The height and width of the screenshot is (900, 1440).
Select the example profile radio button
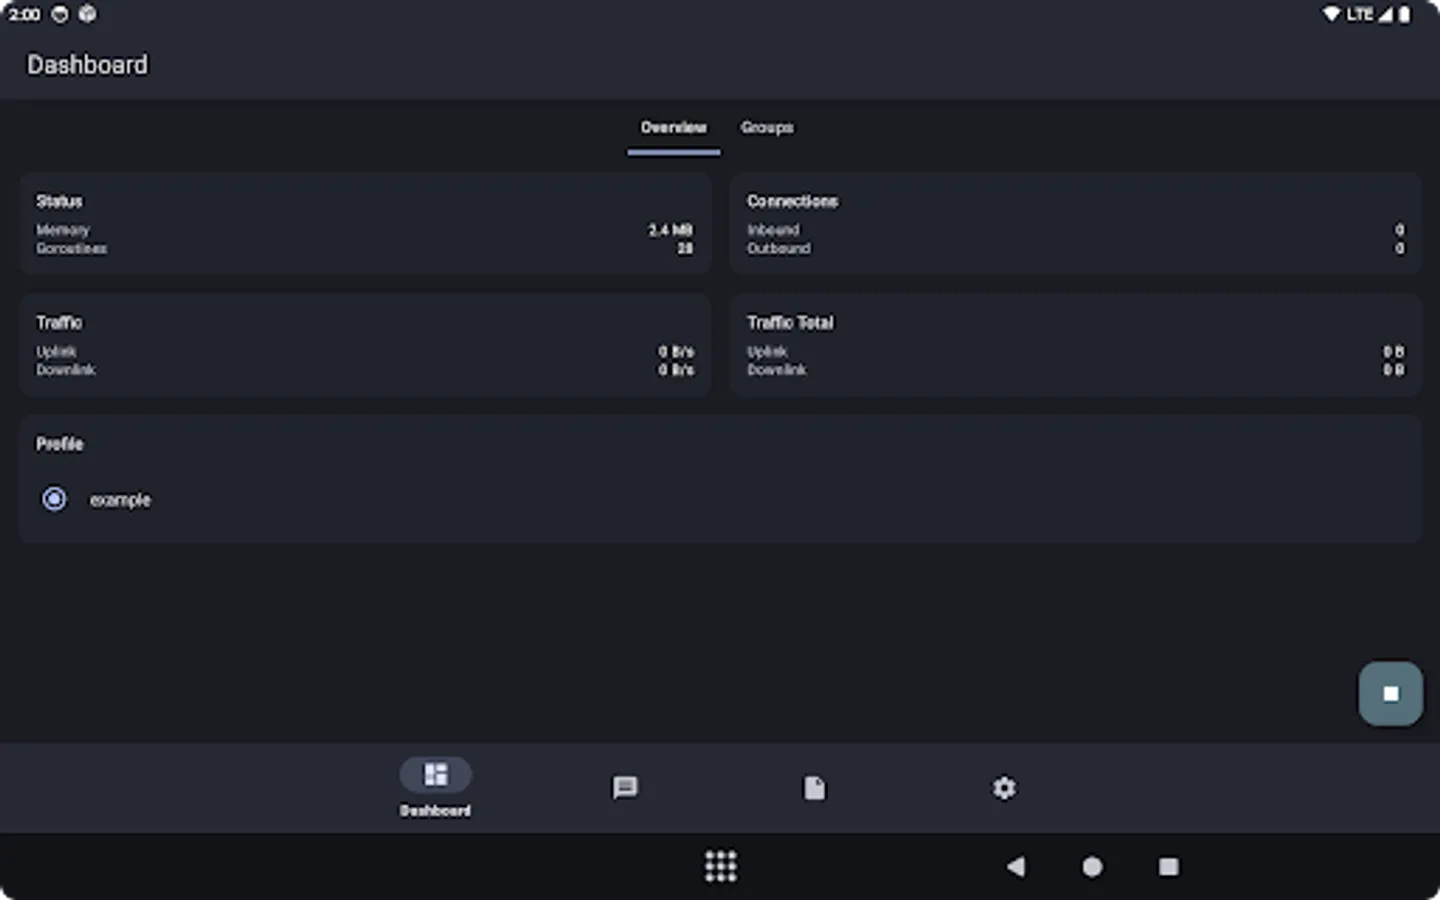click(53, 498)
